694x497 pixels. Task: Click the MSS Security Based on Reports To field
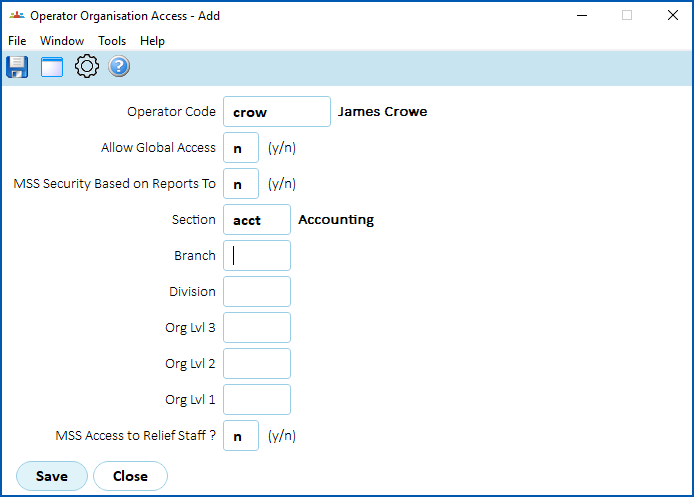click(241, 184)
